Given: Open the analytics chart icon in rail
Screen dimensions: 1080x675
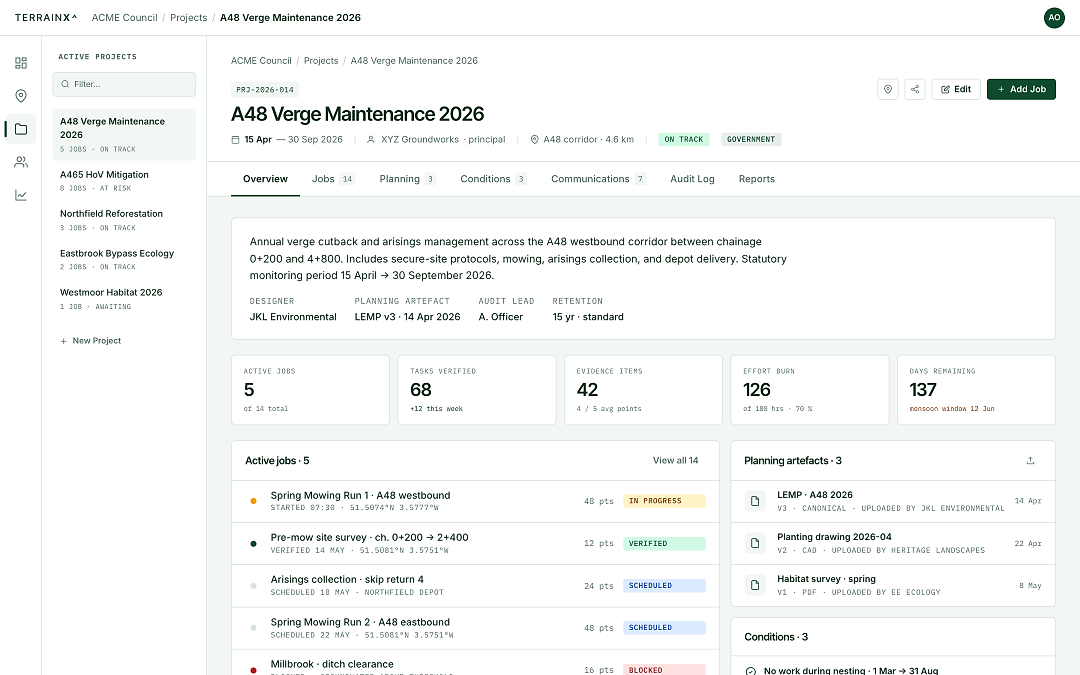Looking at the screenshot, I should pos(21,196).
